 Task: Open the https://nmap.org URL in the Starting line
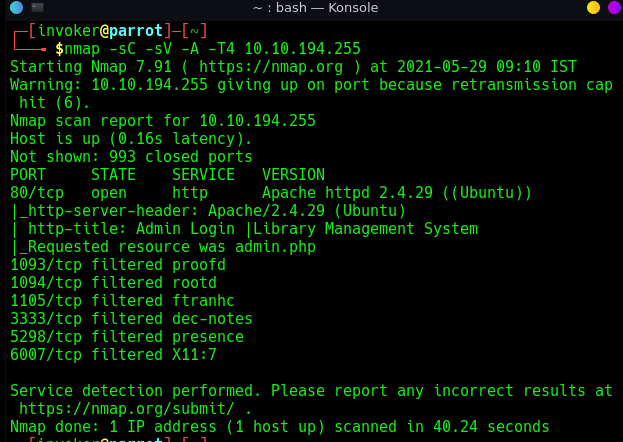(271, 66)
